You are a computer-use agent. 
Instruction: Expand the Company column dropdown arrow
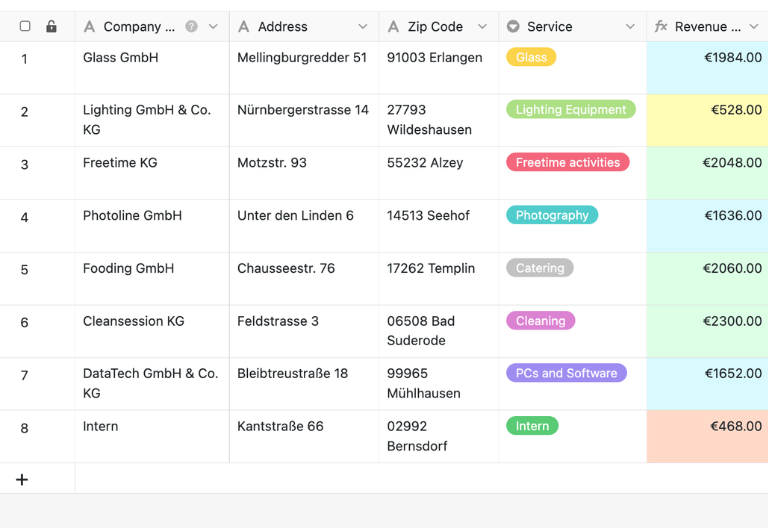[213, 26]
